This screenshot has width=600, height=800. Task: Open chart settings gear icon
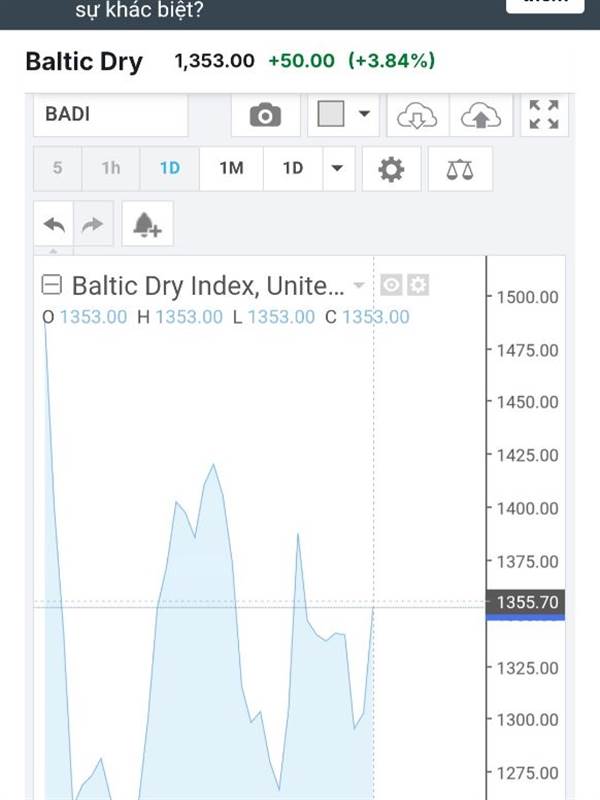(391, 169)
